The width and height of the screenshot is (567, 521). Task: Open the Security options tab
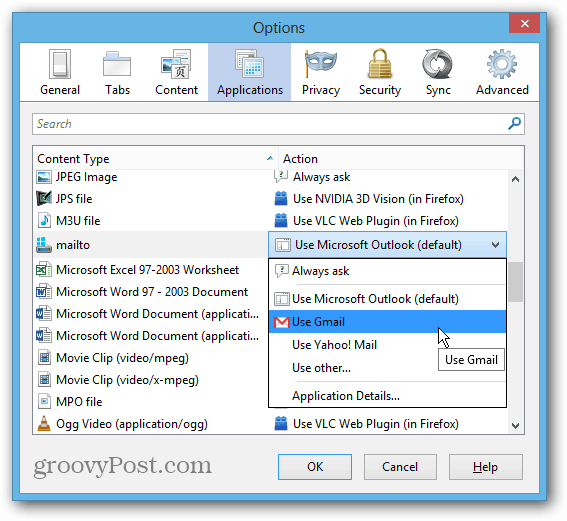click(x=380, y=72)
